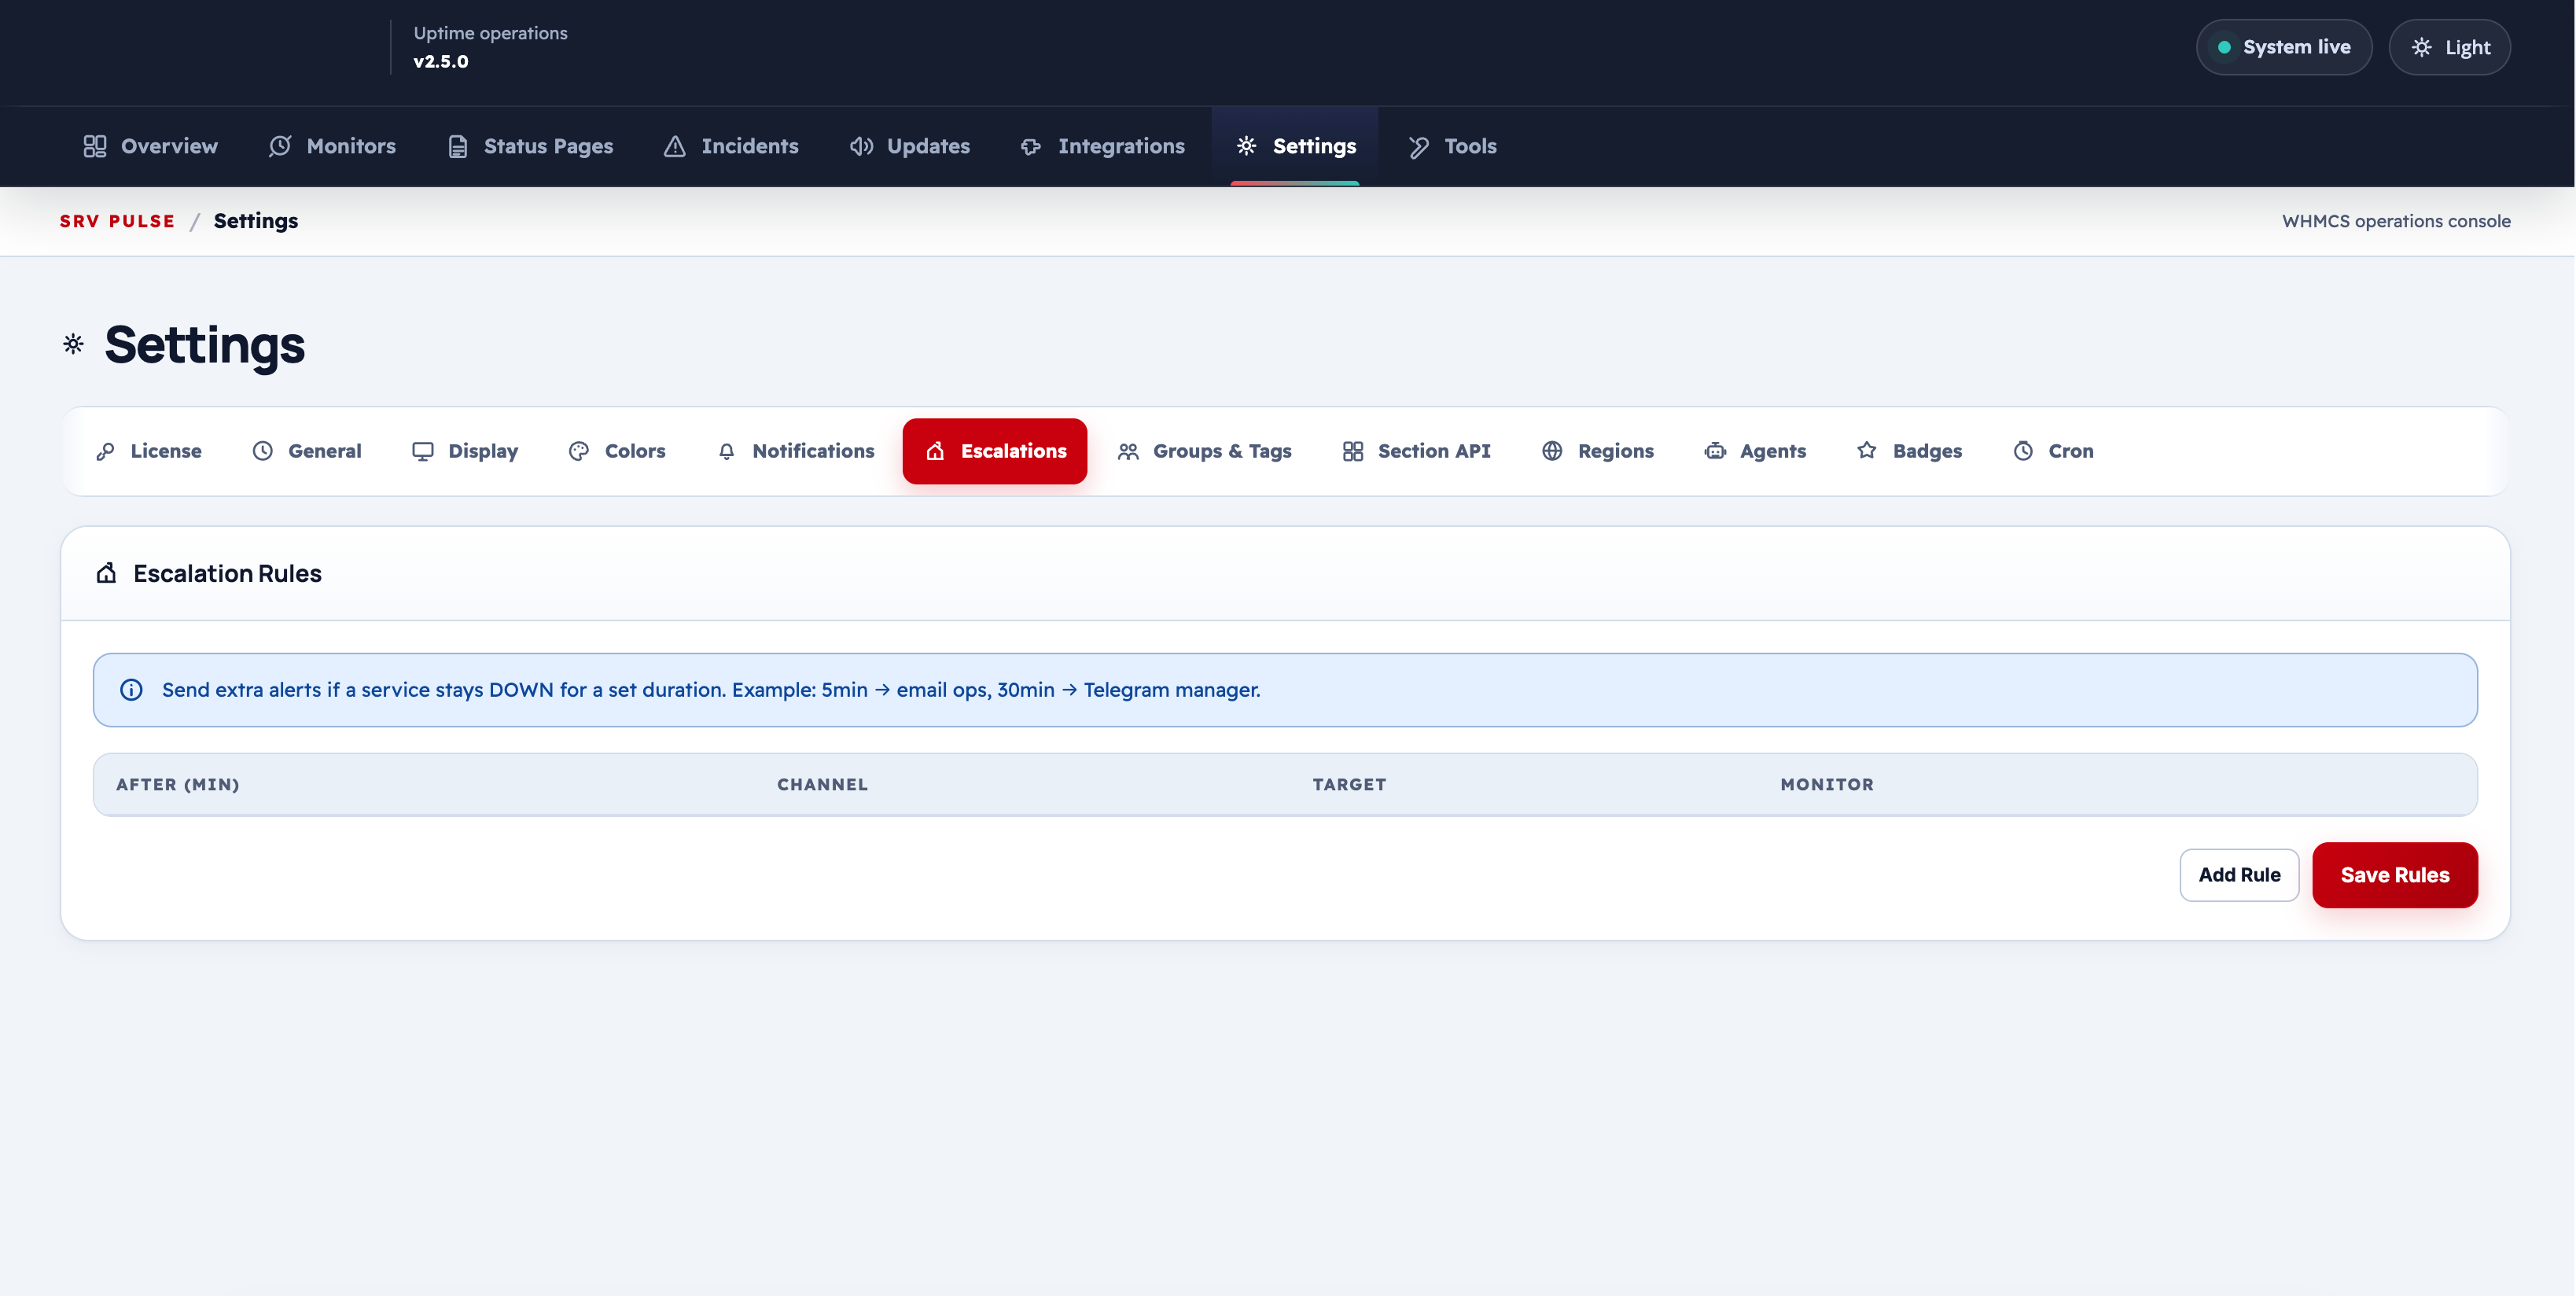Select the Notifications settings tab
The image size is (2576, 1296).
tap(796, 451)
